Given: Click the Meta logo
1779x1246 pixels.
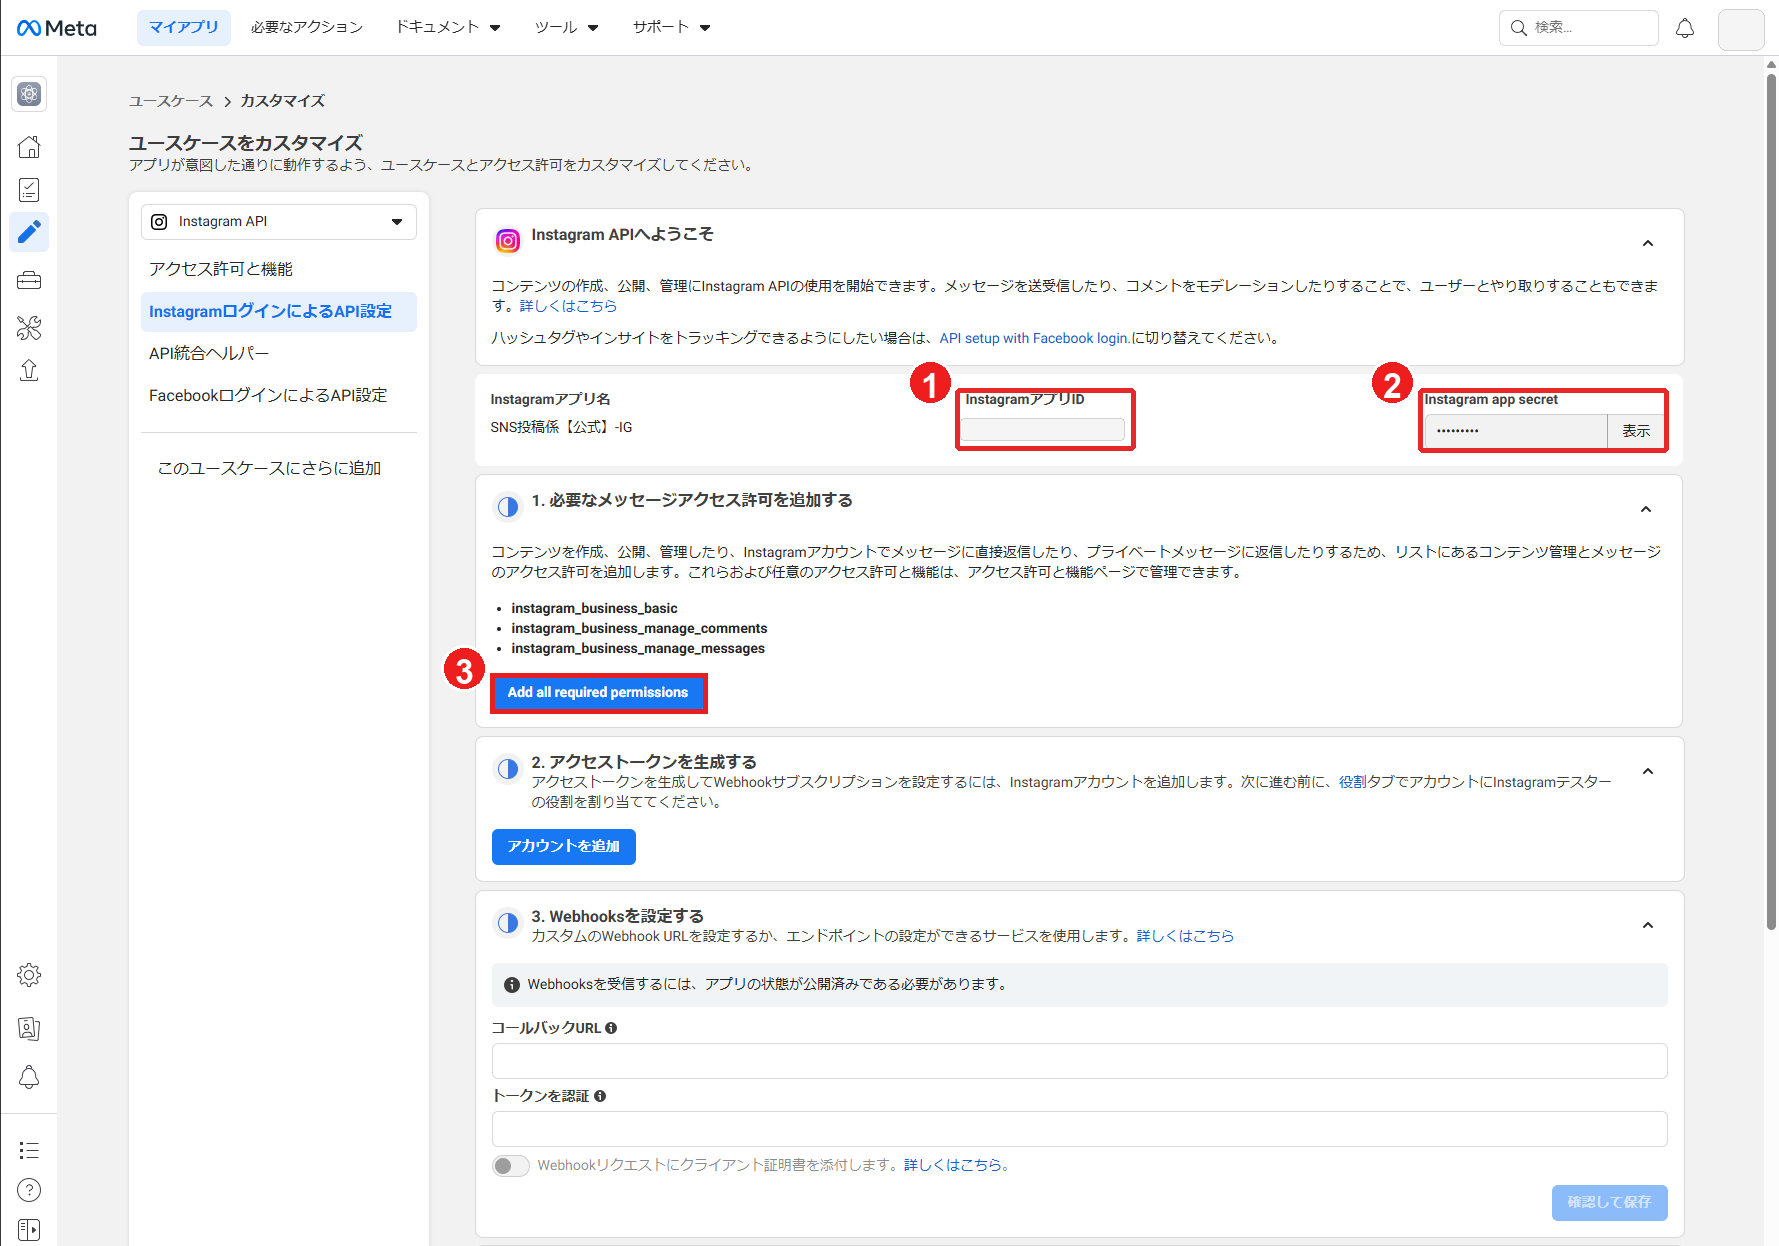Looking at the screenshot, I should (x=57, y=28).
